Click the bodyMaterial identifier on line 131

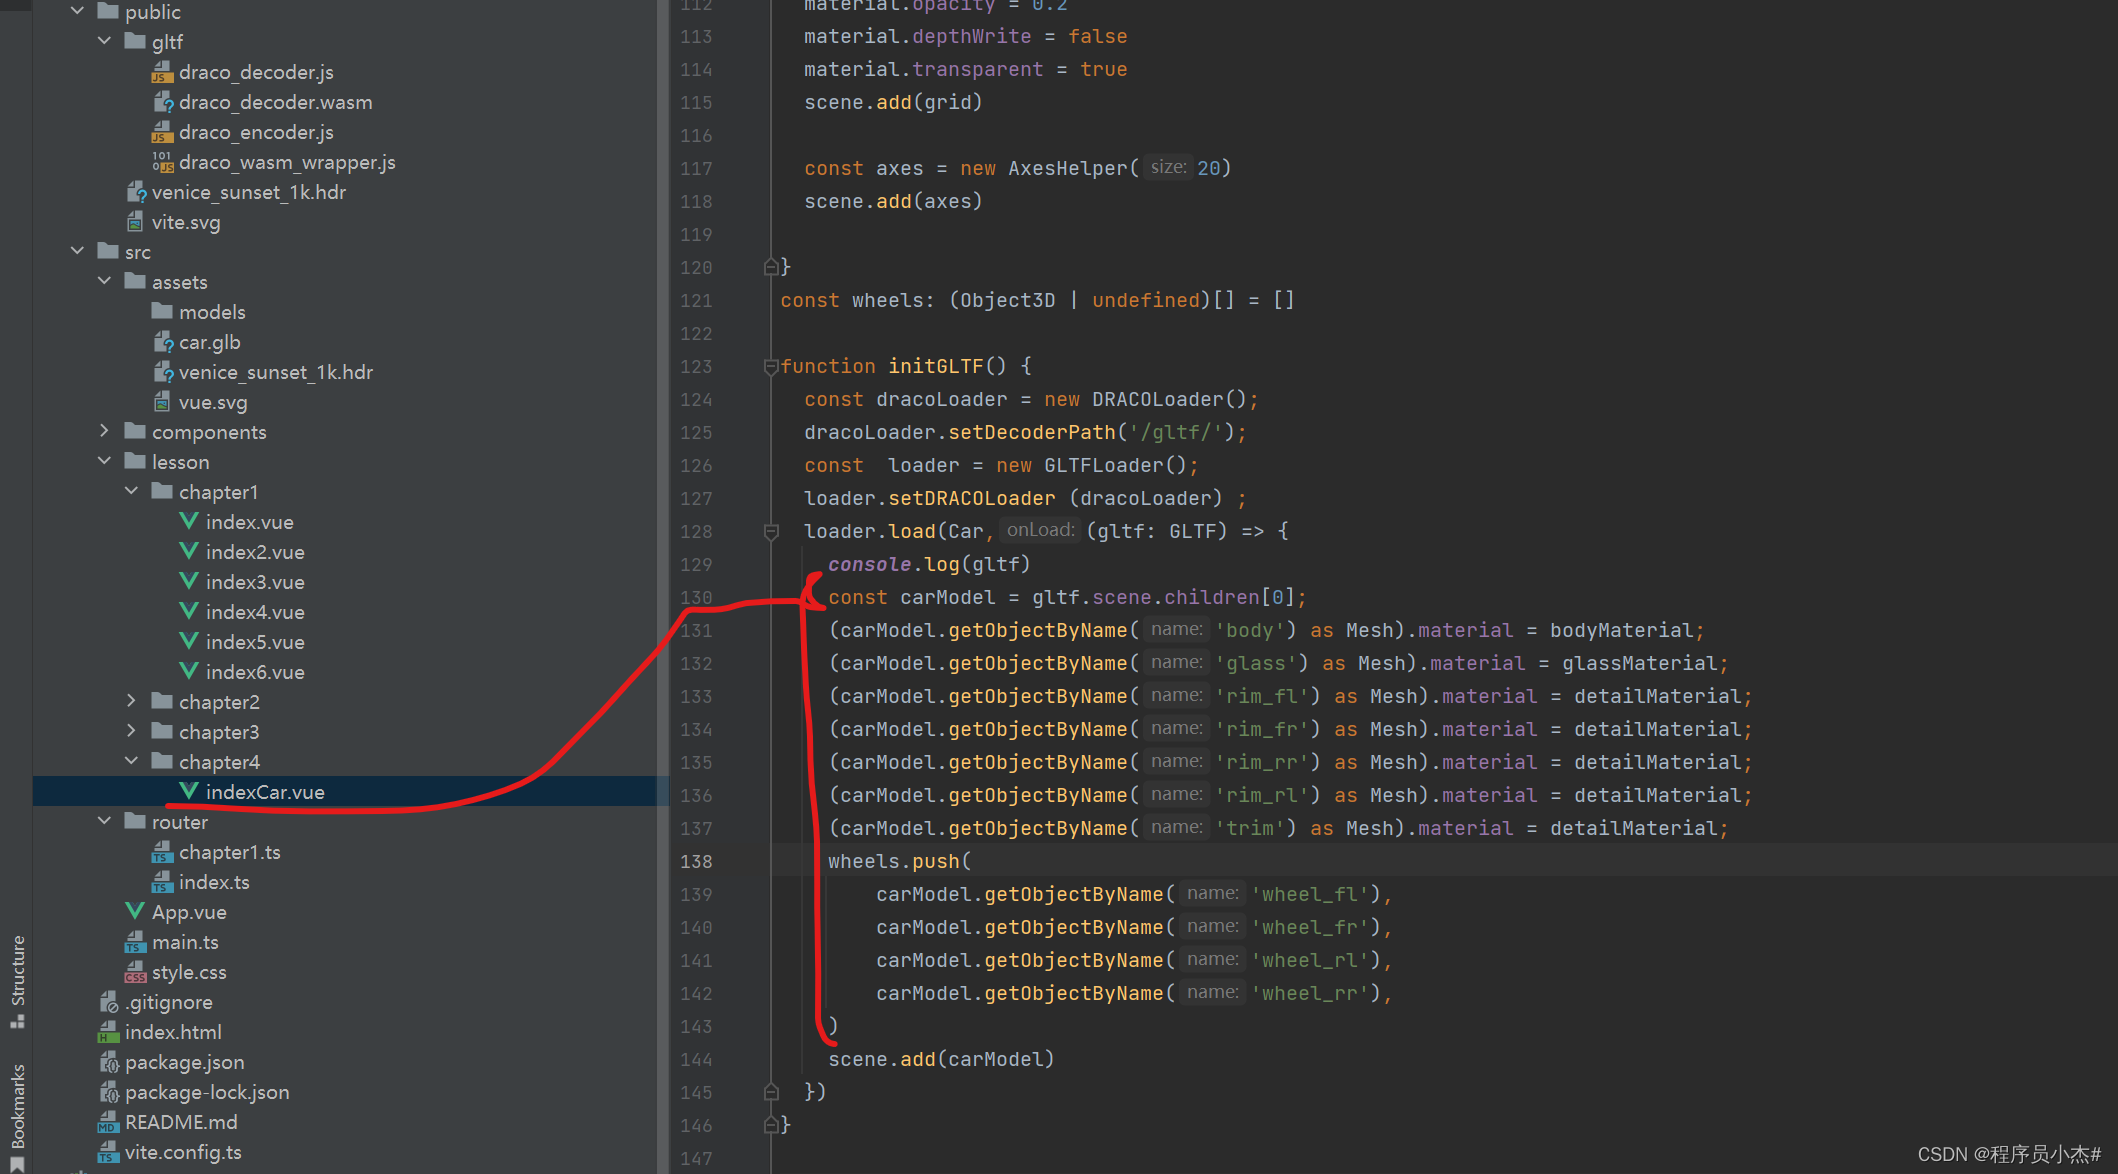pos(1621,630)
